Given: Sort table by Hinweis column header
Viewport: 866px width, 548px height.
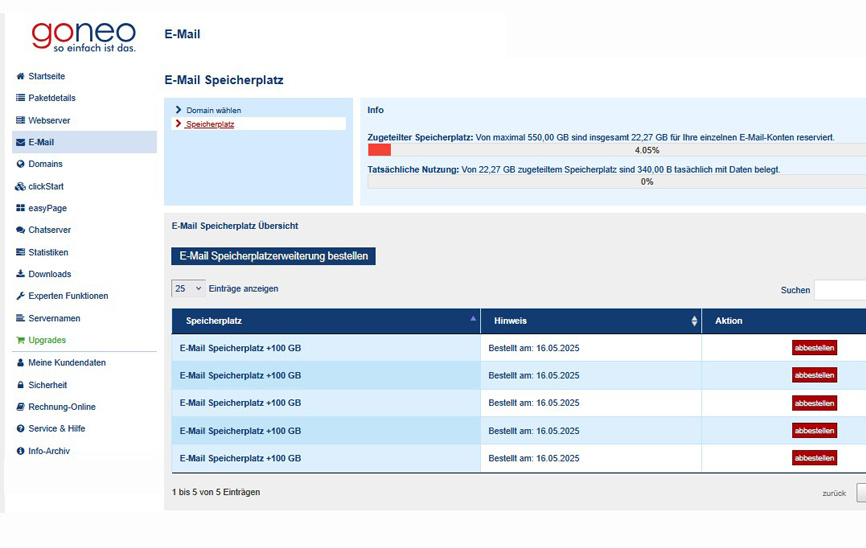Looking at the screenshot, I should [591, 321].
